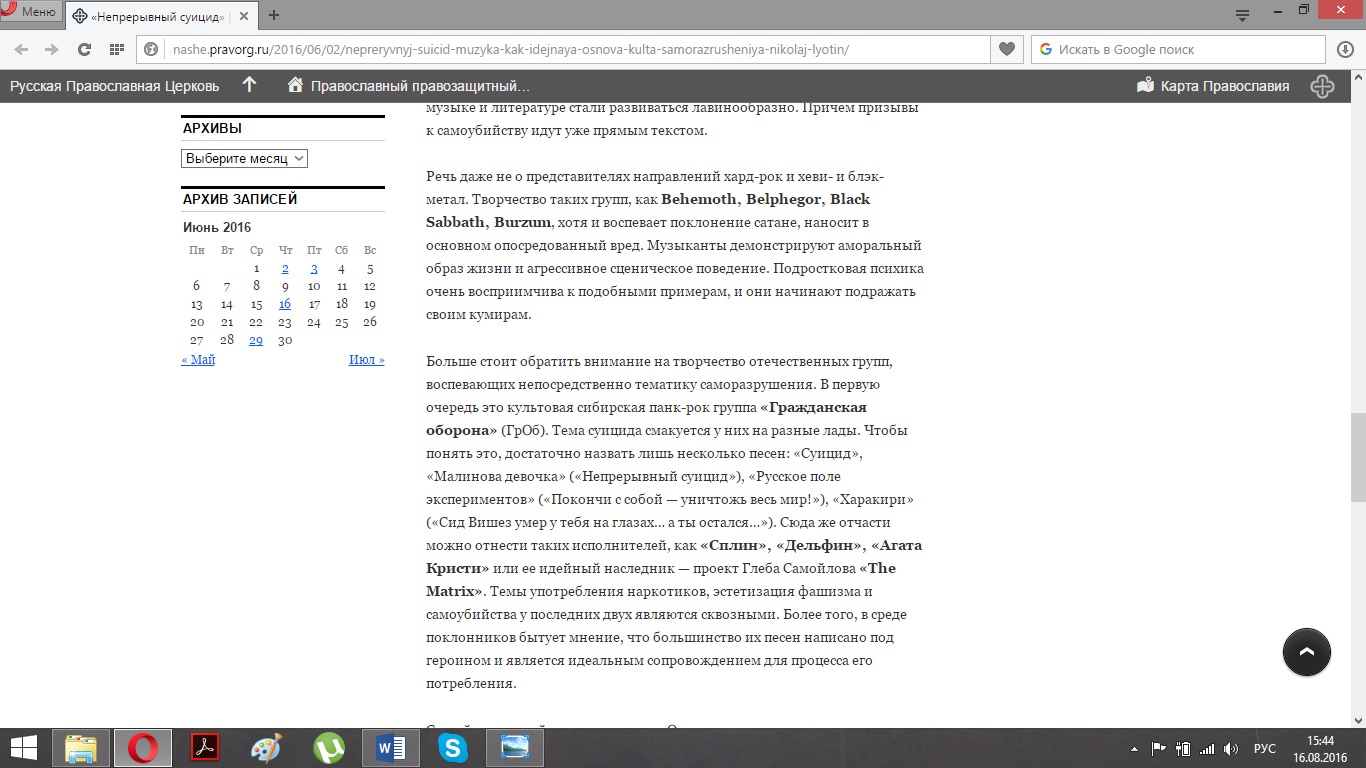Click the bold word «Сплин»
Image resolution: width=1366 pixels, height=768 pixels.
pos(734,545)
